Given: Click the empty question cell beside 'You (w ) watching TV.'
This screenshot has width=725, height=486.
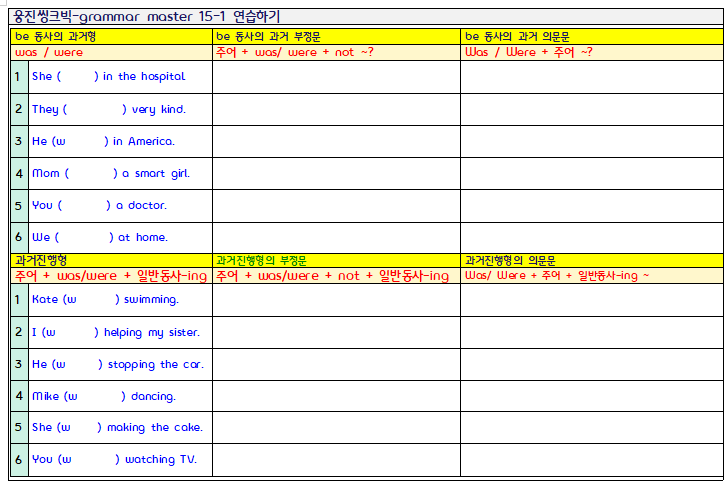Looking at the screenshot, I should tap(592, 460).
